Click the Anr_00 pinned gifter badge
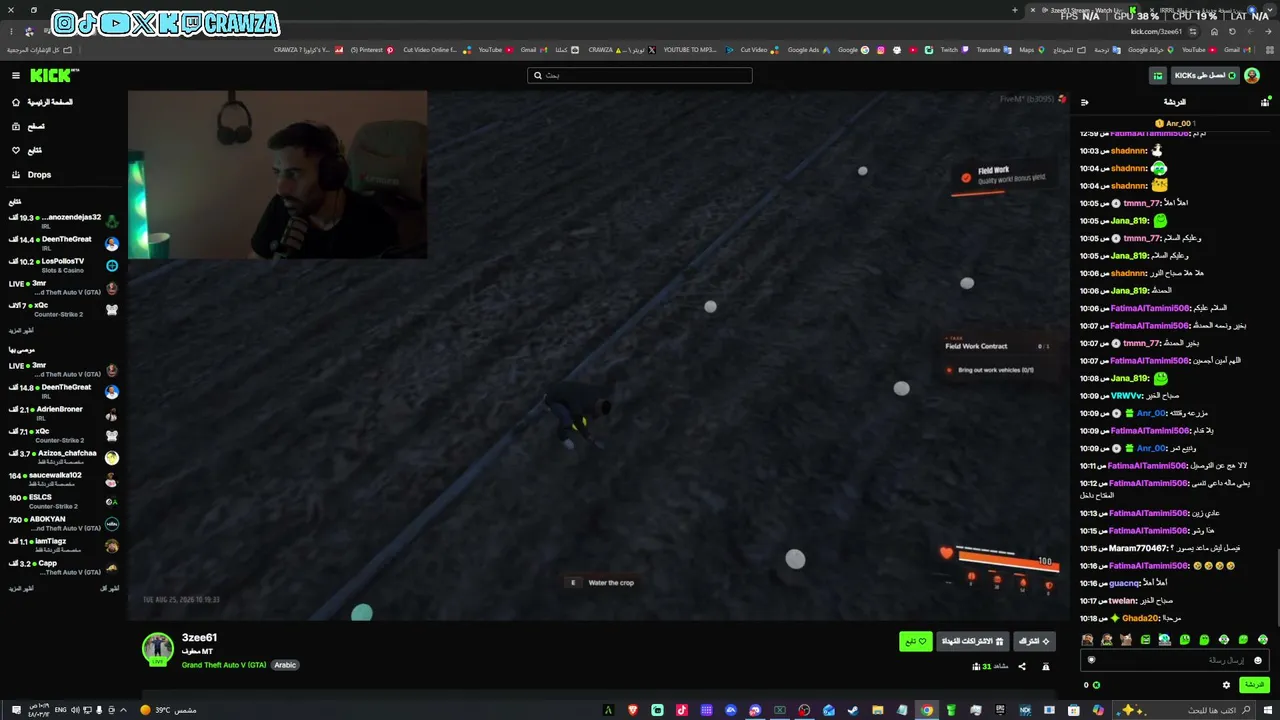1280x720 pixels. (x=1174, y=124)
